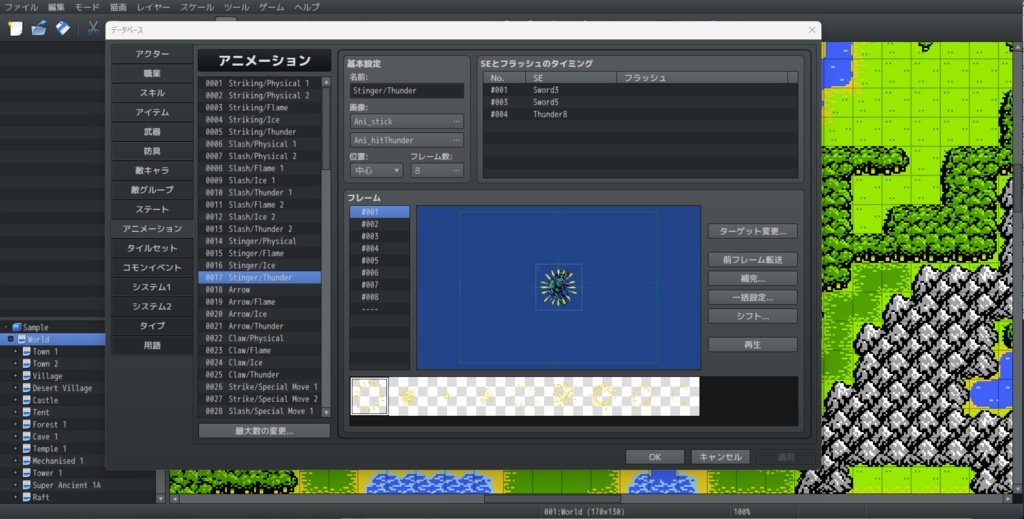This screenshot has width=1024, height=519.
Task: Open image picker for Ani_stick
Action: pyautogui.click(x=456, y=121)
